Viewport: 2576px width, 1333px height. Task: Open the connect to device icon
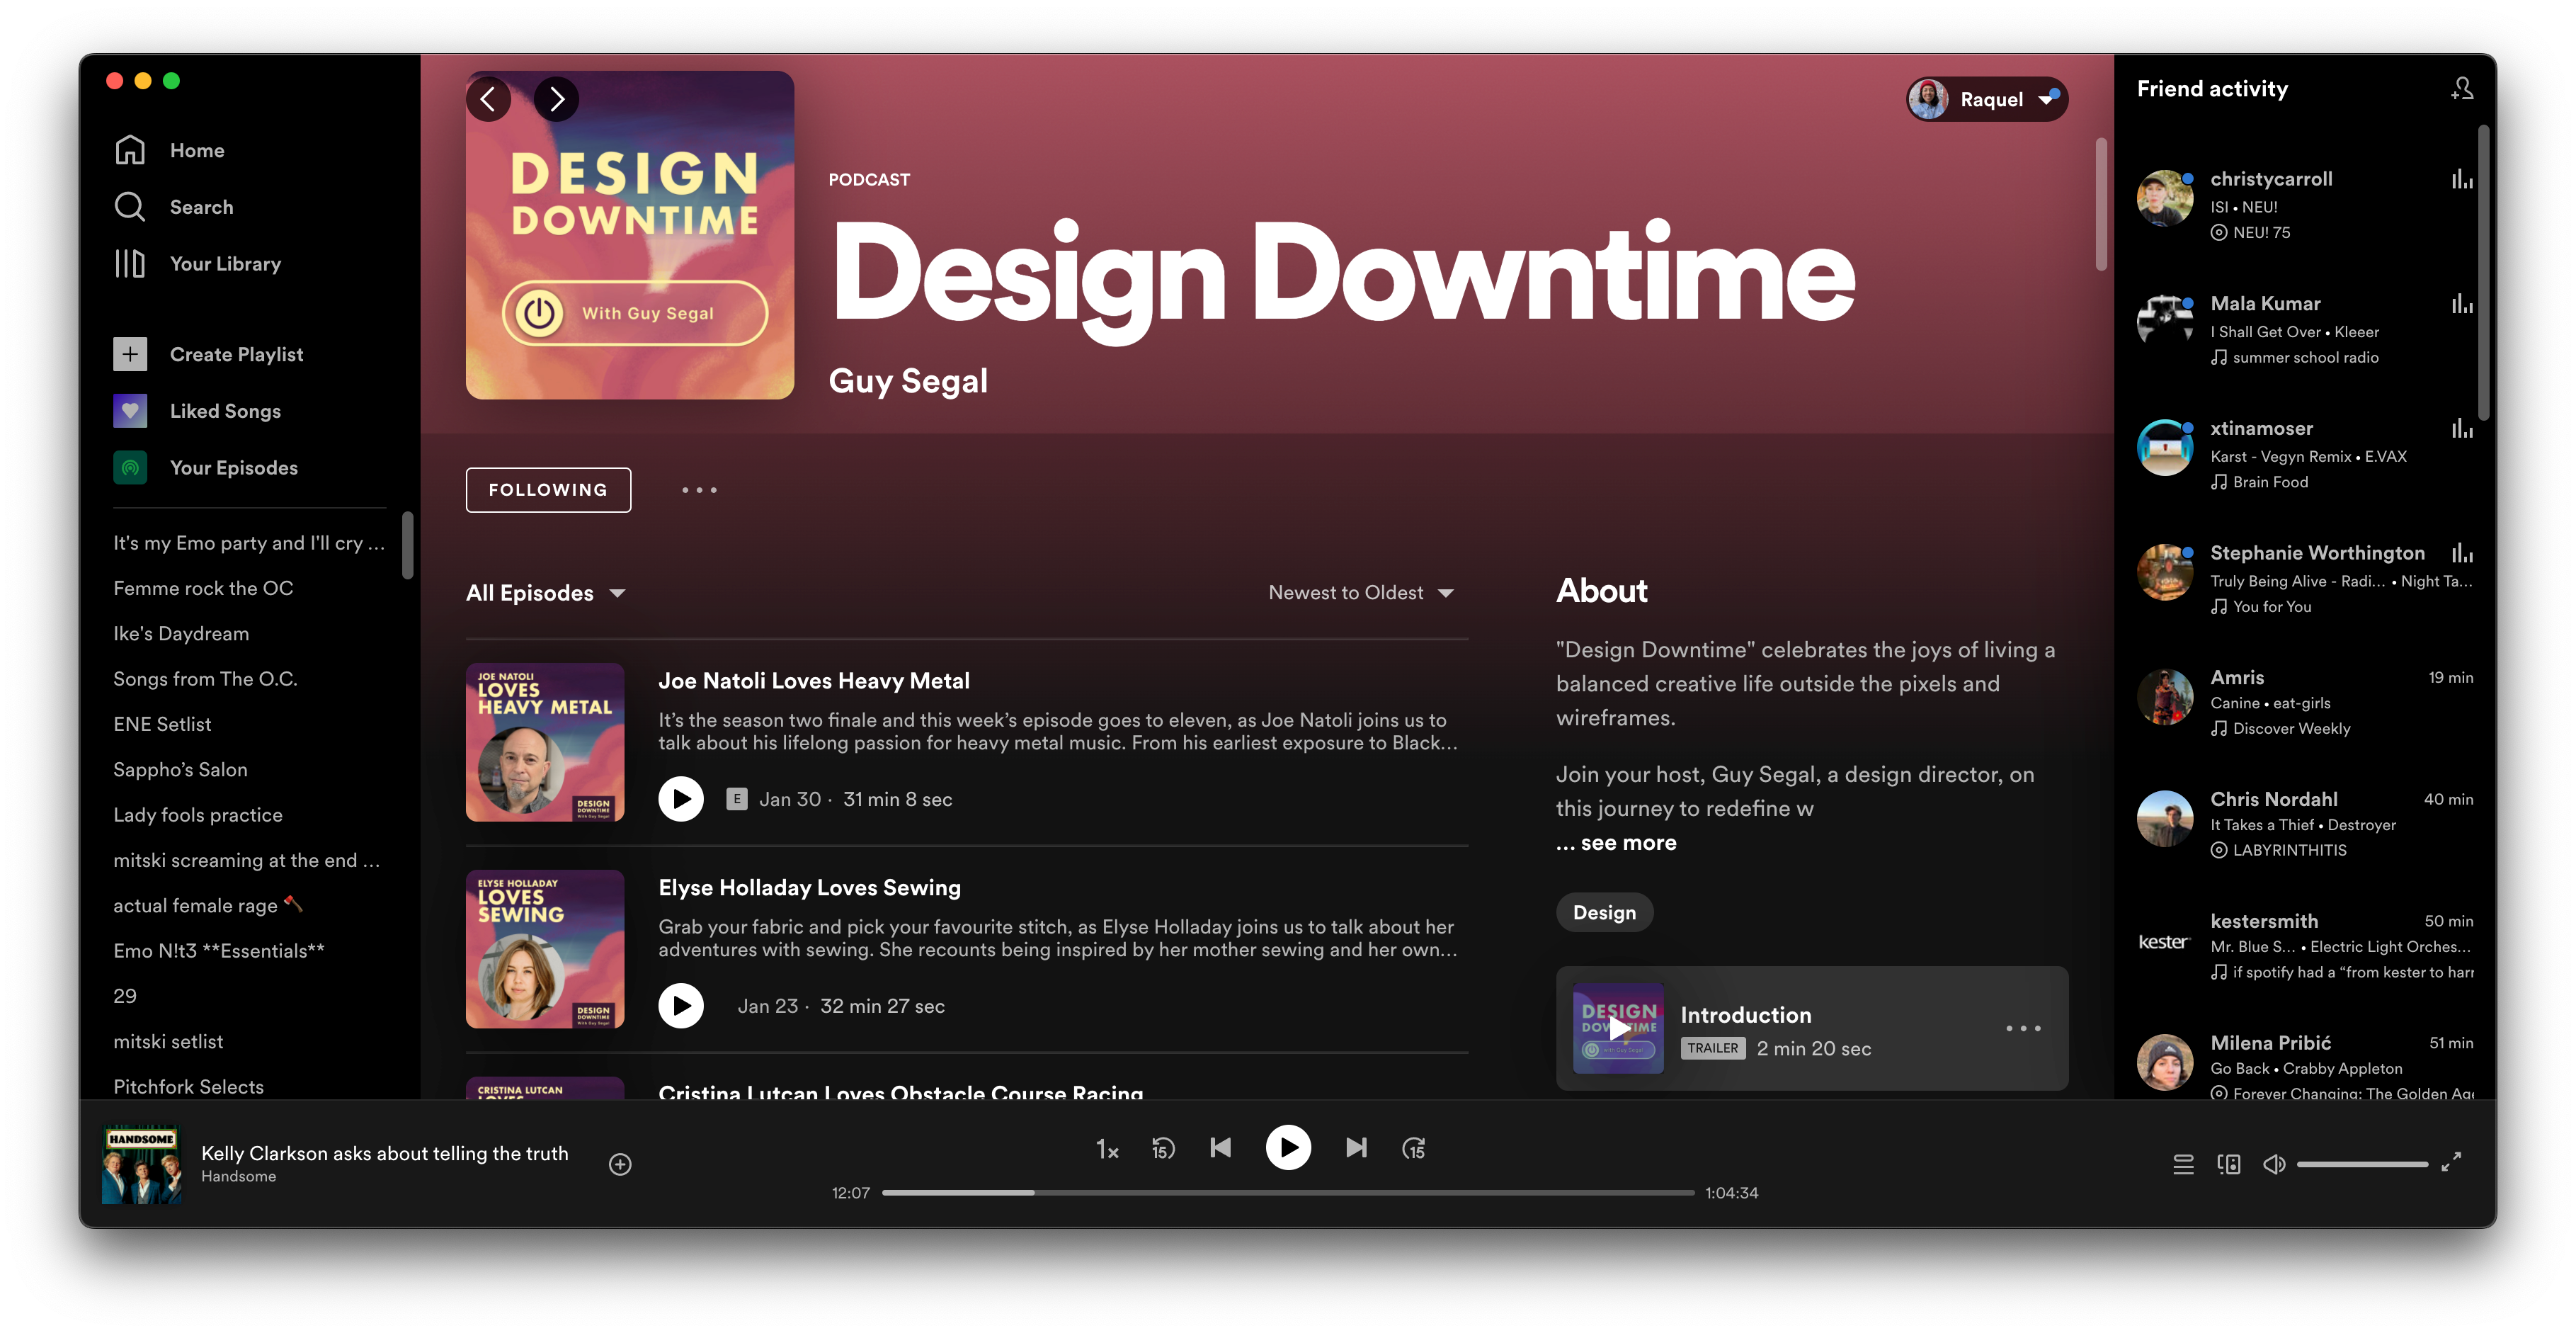[2229, 1164]
